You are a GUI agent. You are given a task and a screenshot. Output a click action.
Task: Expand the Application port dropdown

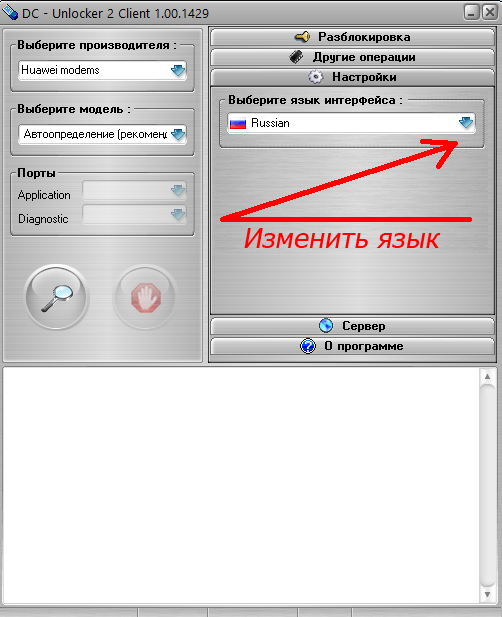coord(135,191)
